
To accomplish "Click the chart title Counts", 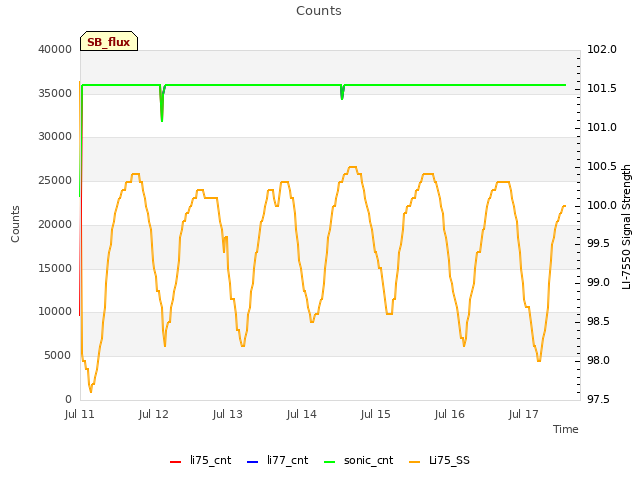I will 319,11.
